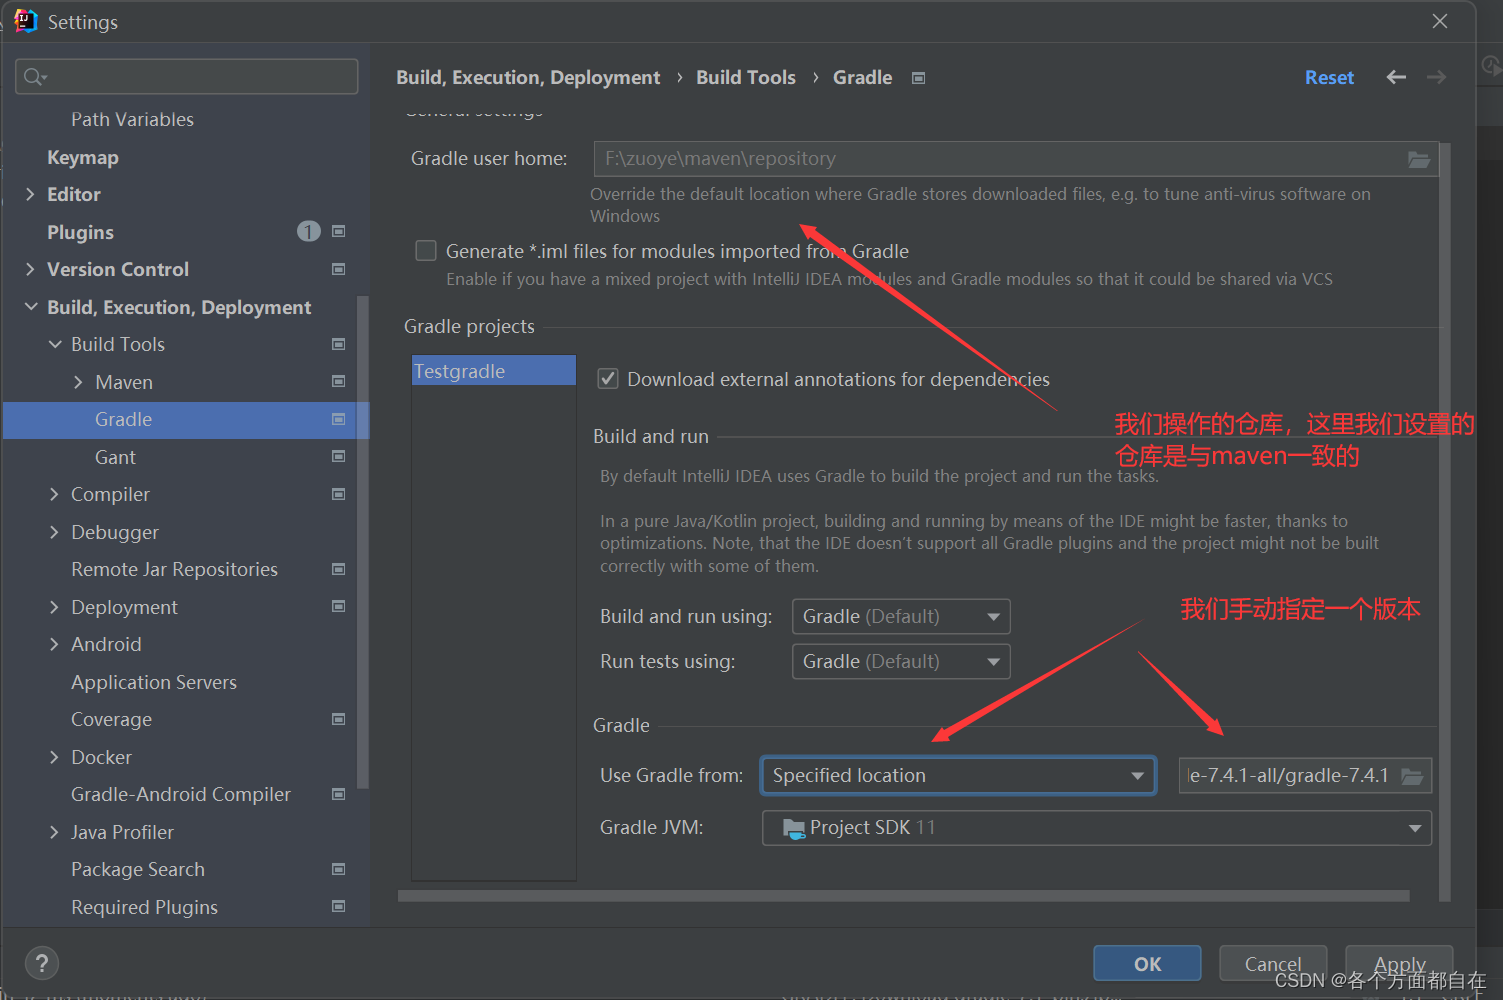Image resolution: width=1503 pixels, height=1000 pixels.
Task: Uncheck Download external annotations for dependencies
Action: [607, 379]
